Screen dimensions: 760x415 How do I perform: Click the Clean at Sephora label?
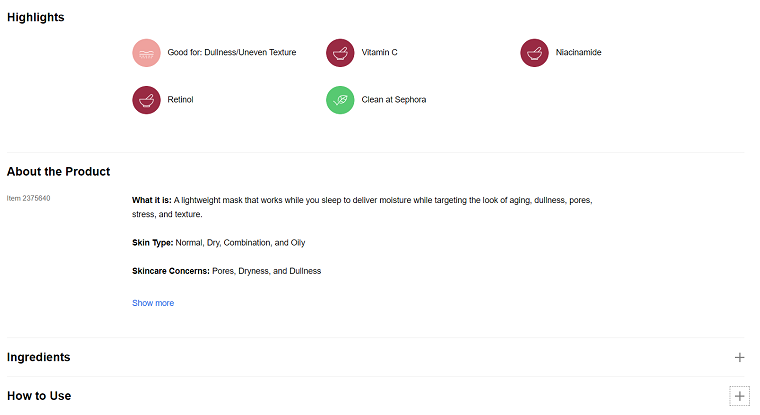coord(394,100)
